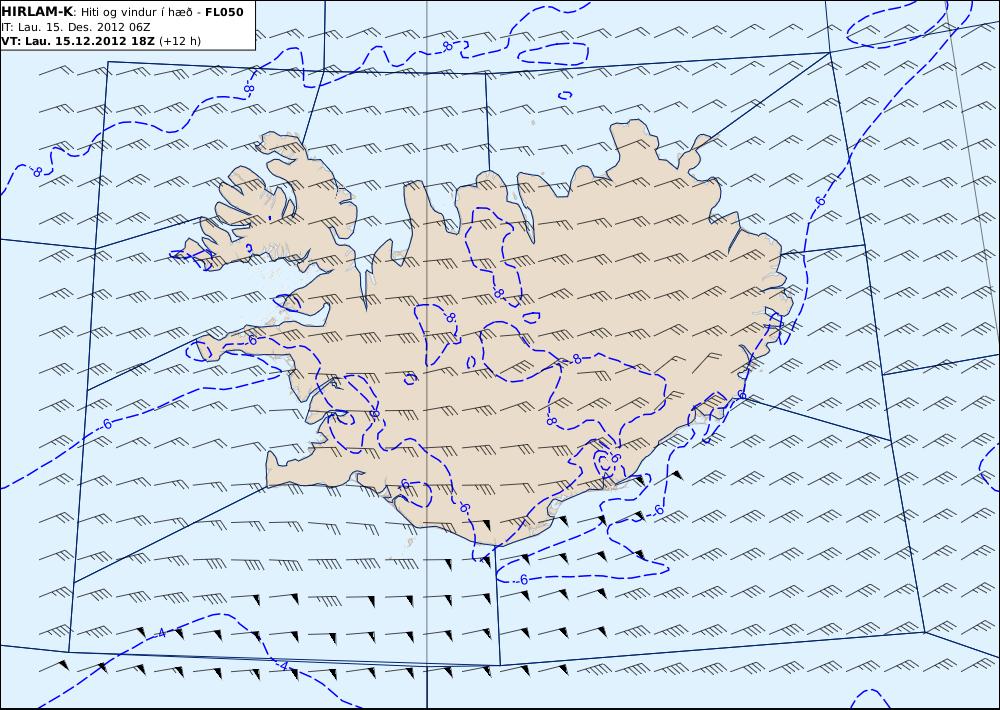The image size is (1000, 710).
Task: Click the HIRLAM-K model title text
Action: [38, 11]
